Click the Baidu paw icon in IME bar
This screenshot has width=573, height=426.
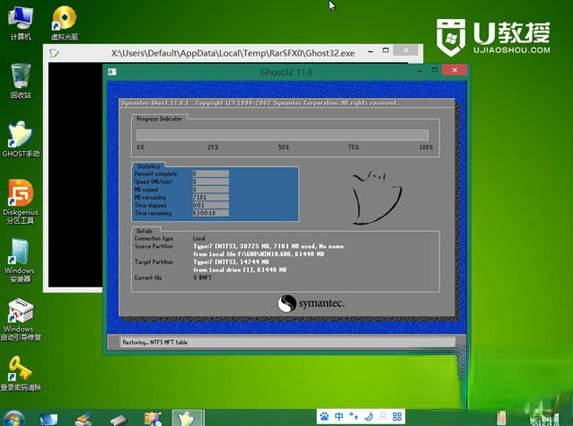click(324, 417)
